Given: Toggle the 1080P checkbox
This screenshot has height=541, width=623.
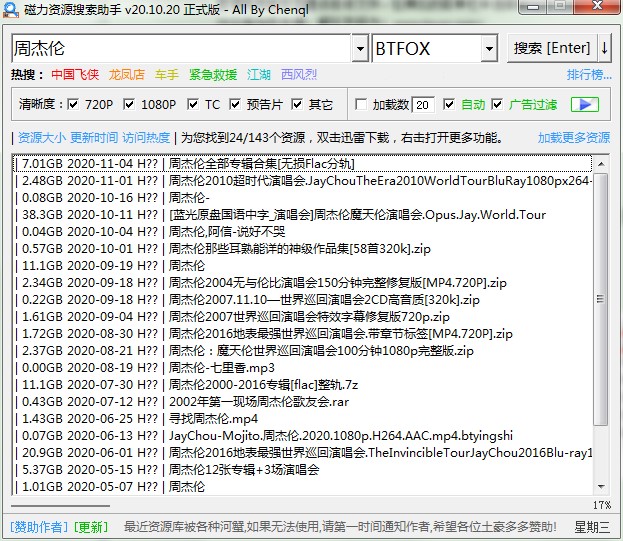Looking at the screenshot, I should 129,104.
